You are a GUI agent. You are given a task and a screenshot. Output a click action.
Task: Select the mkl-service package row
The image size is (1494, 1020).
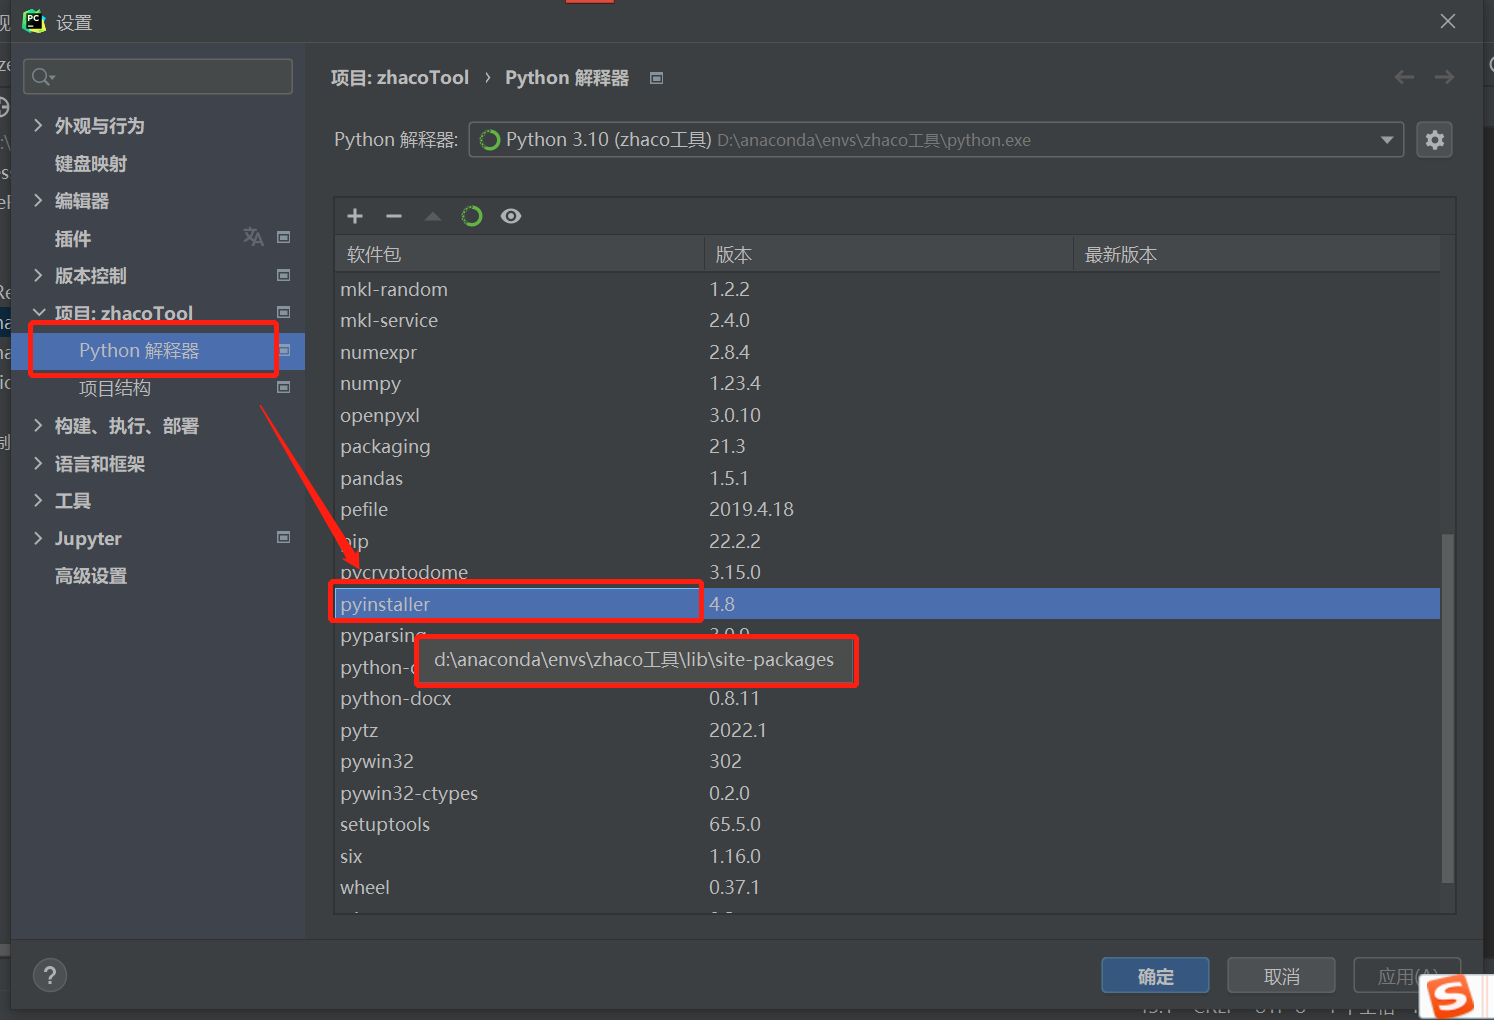click(888, 320)
